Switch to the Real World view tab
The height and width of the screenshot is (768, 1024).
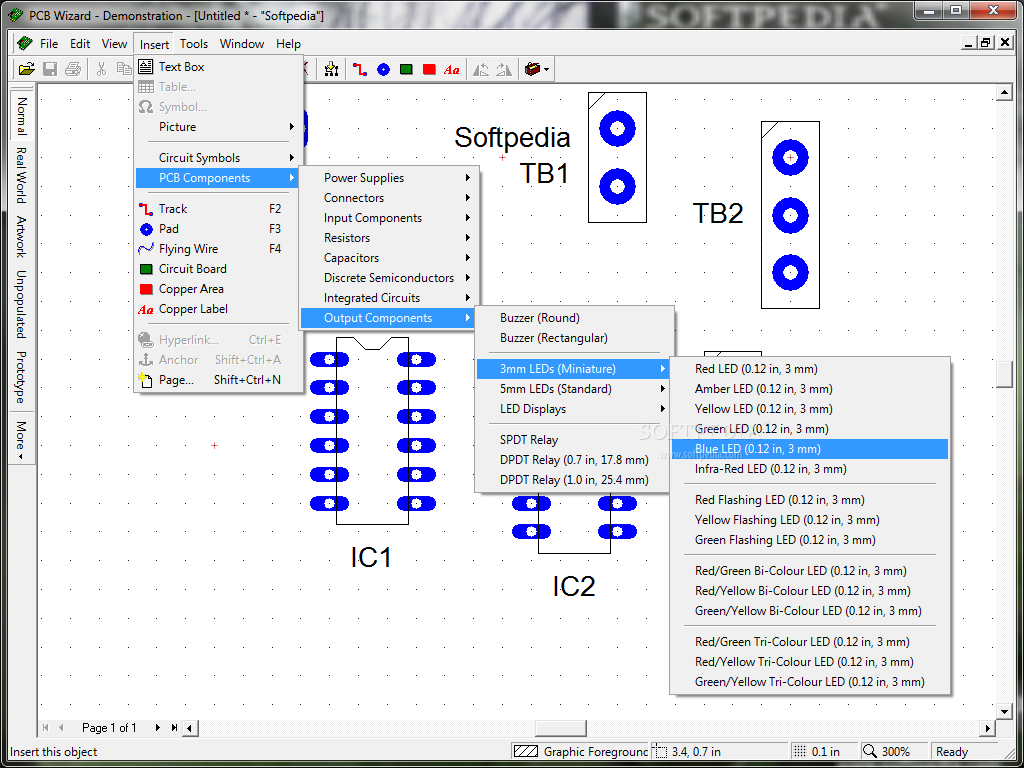[x=22, y=175]
